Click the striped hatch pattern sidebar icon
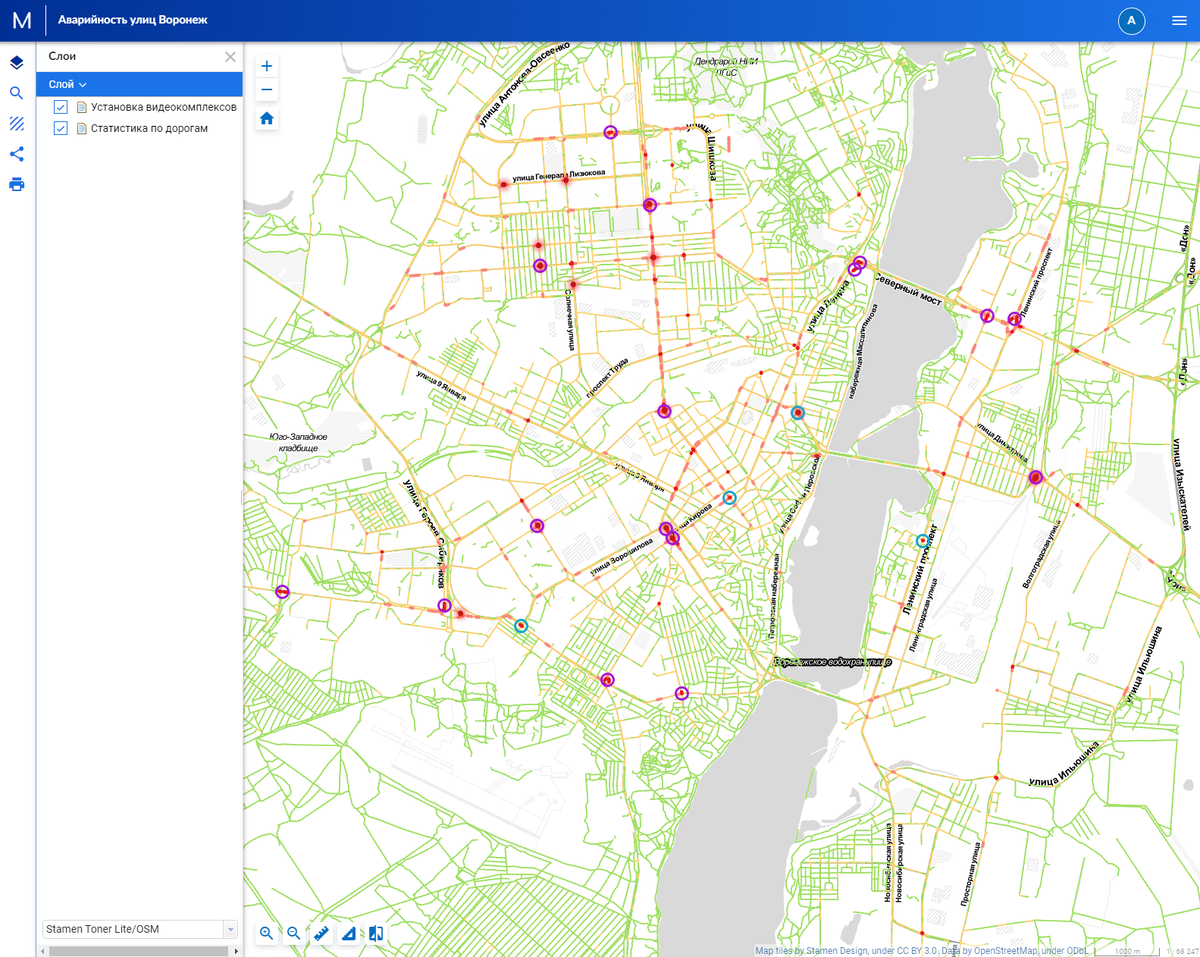The width and height of the screenshot is (1200, 957). pos(16,124)
